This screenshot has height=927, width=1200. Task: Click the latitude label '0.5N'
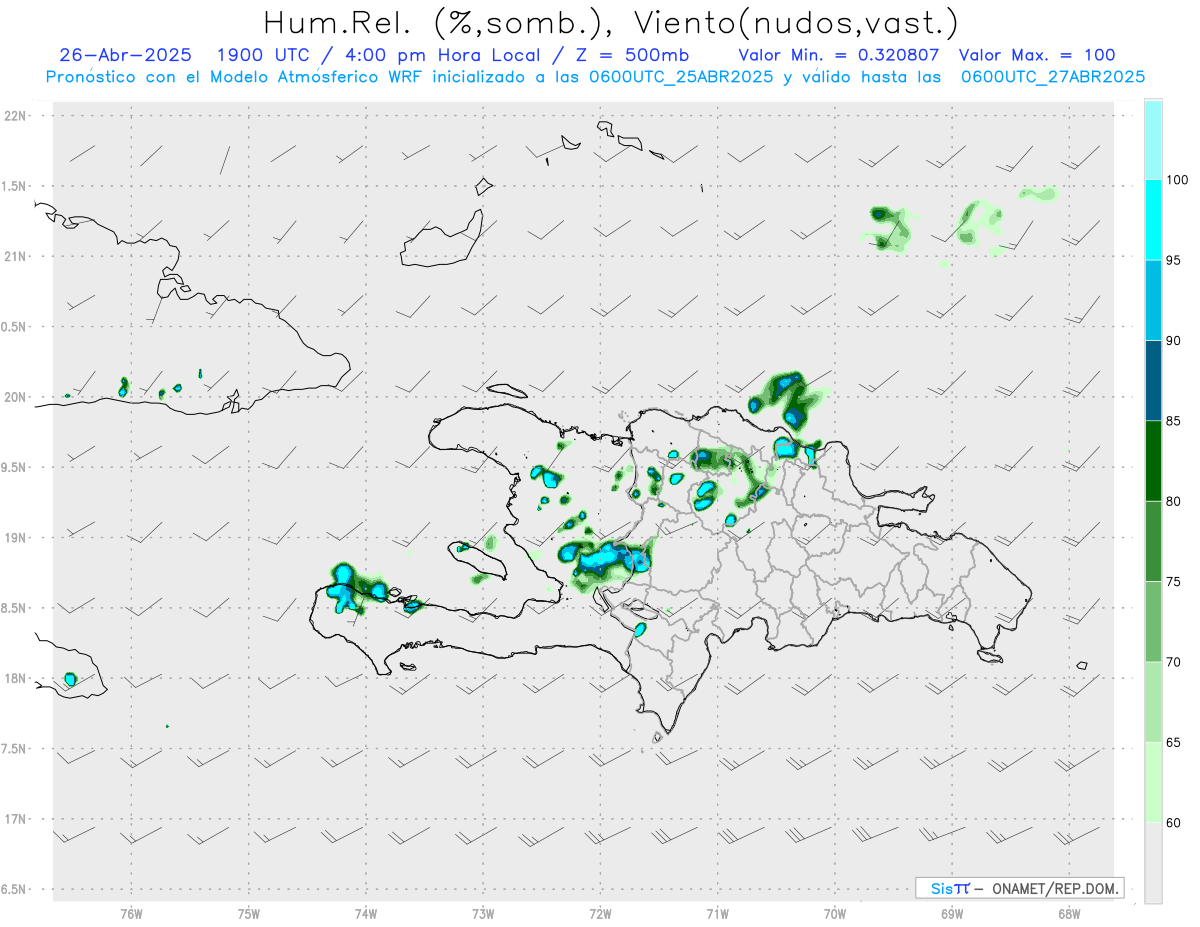(x=15, y=327)
